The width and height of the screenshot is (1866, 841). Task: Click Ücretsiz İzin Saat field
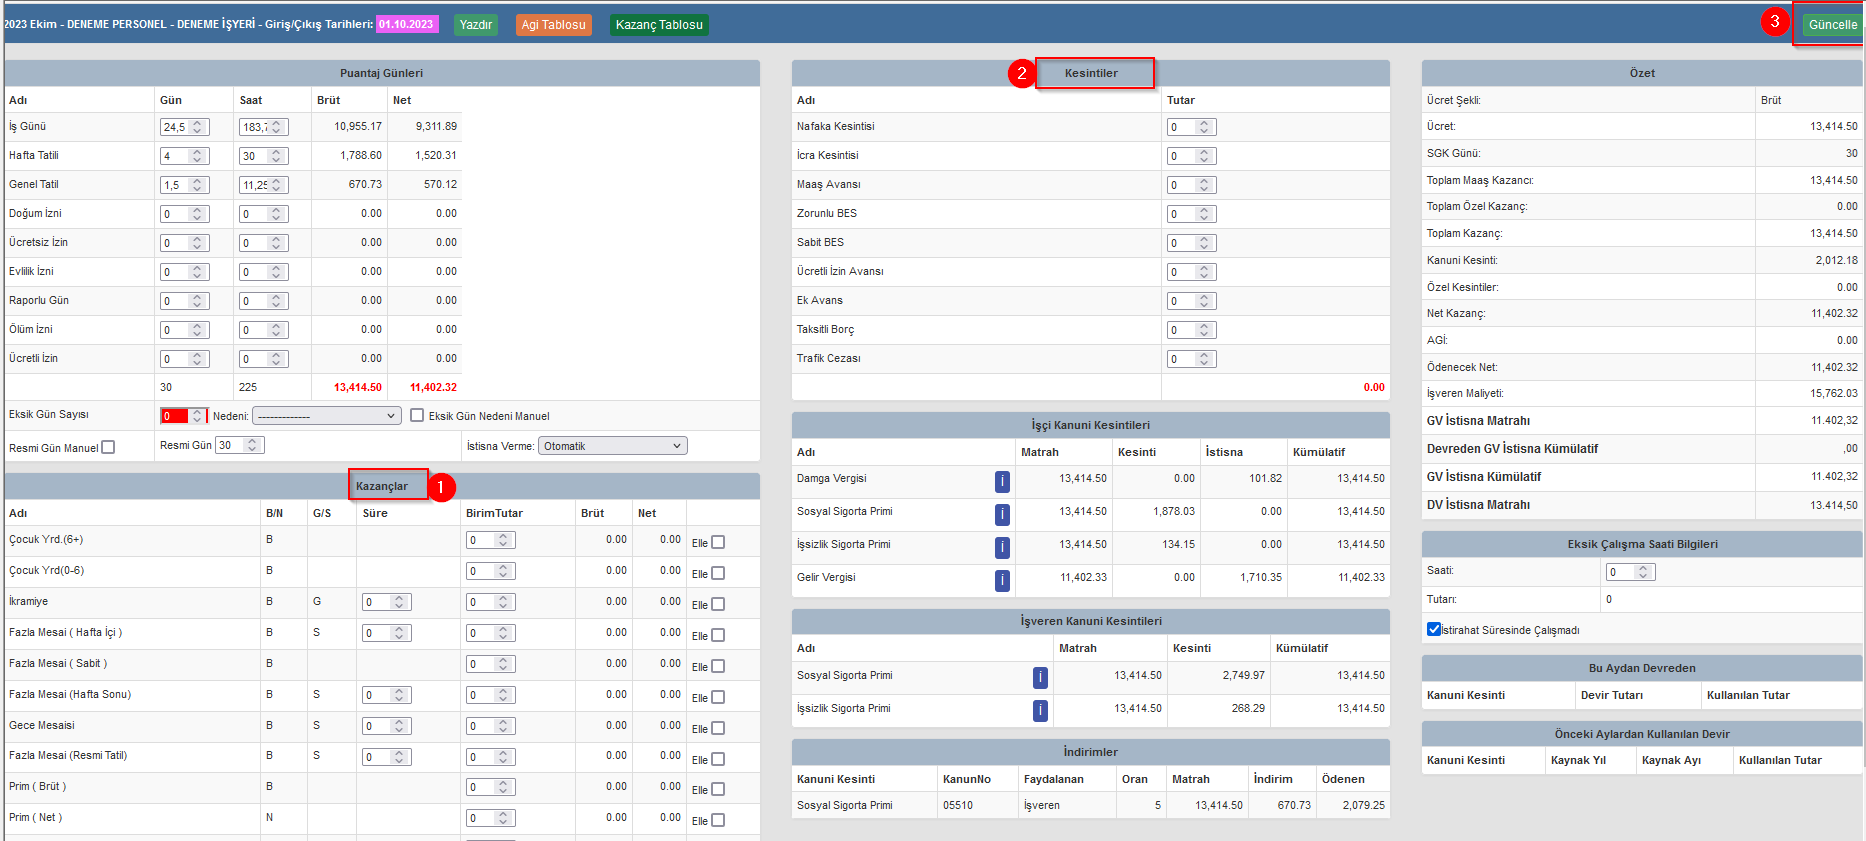click(x=264, y=243)
